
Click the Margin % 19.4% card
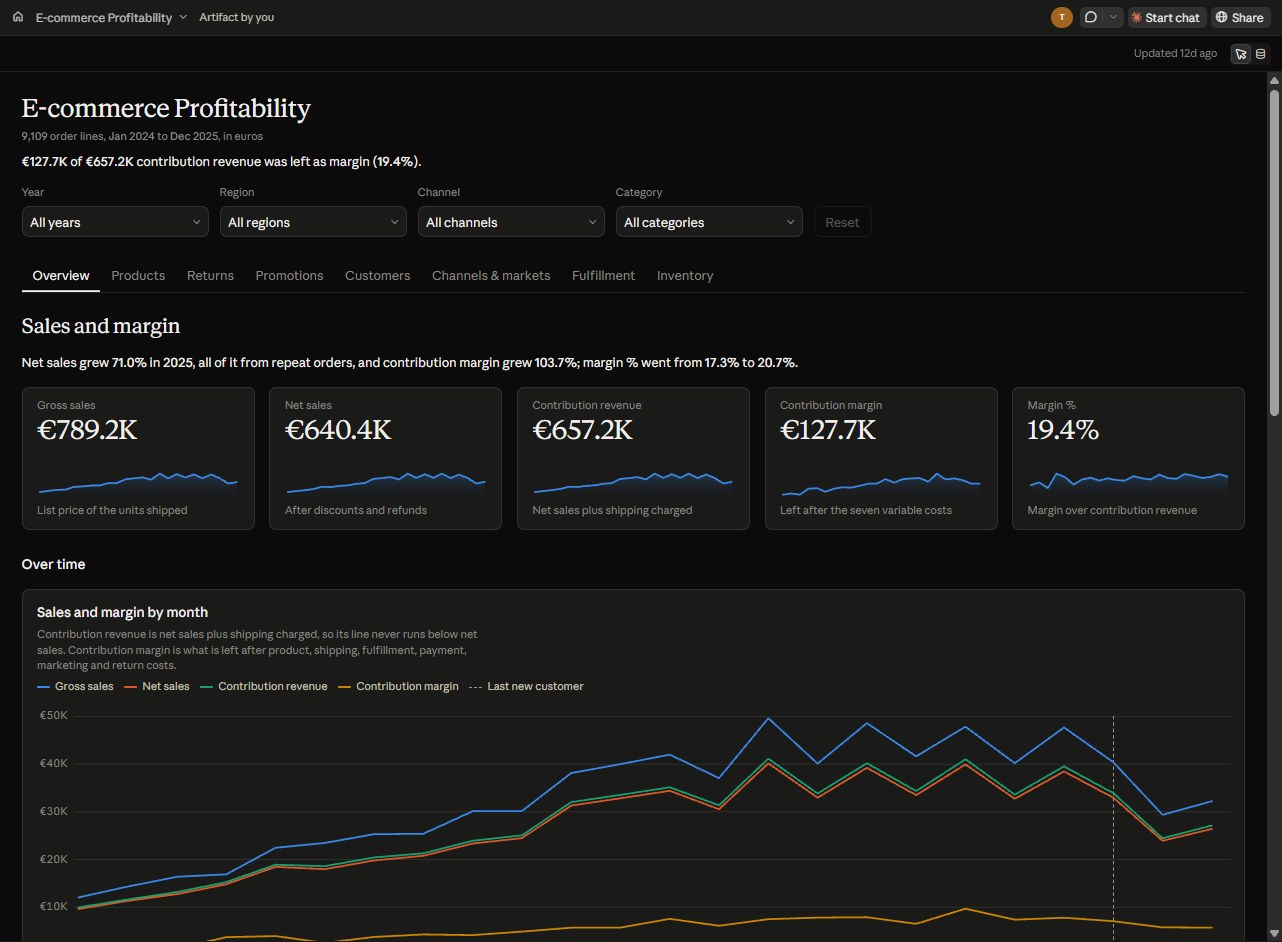[1128, 458]
